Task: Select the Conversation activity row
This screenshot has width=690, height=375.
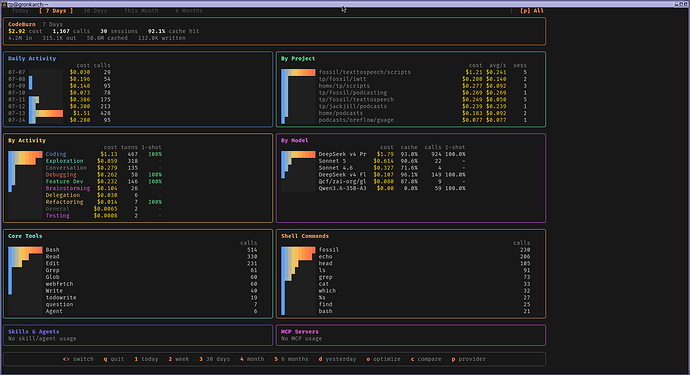Action: 85,168
